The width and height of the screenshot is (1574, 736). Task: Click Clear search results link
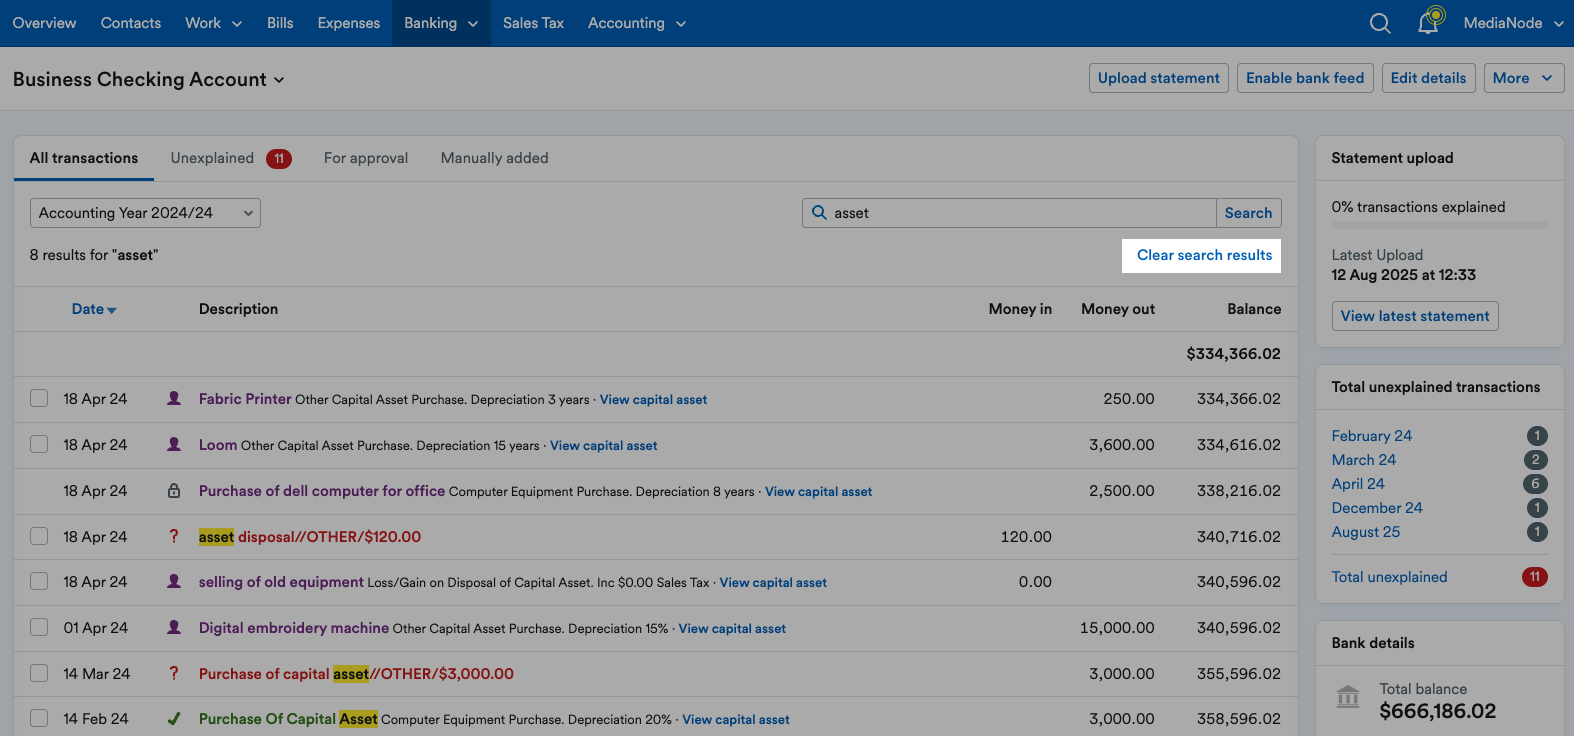coord(1204,255)
